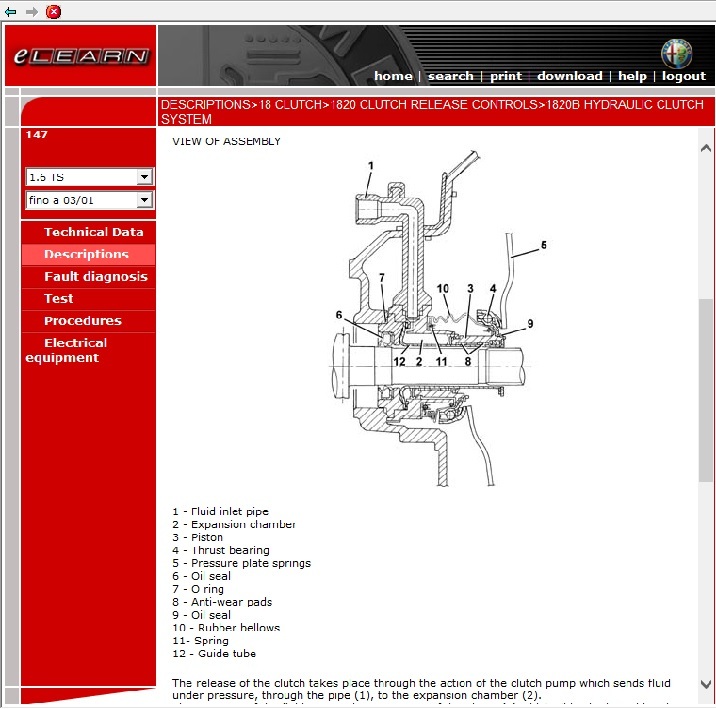Open the Electrical equipment section
This screenshot has height=709, width=716.
(66, 350)
